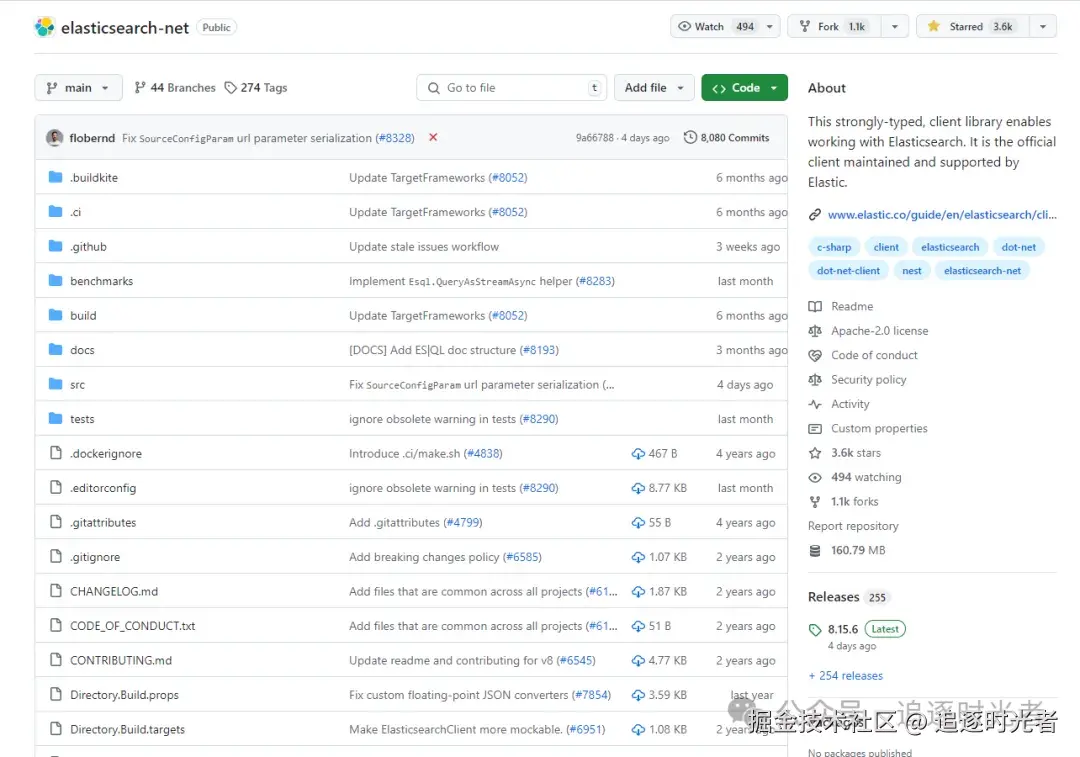The width and height of the screenshot is (1080, 757).
Task: Click the benchmarks folder icon
Action: coord(56,280)
